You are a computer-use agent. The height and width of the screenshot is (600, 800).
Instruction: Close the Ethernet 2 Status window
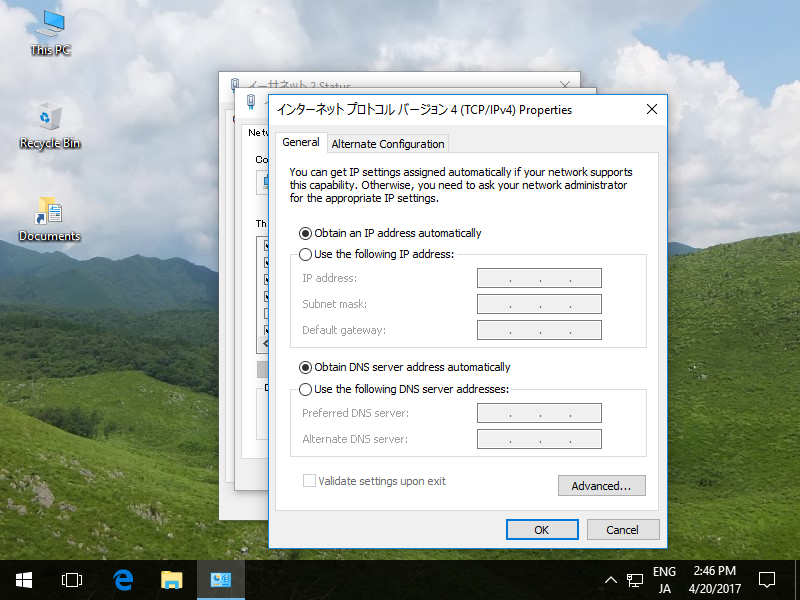[565, 85]
